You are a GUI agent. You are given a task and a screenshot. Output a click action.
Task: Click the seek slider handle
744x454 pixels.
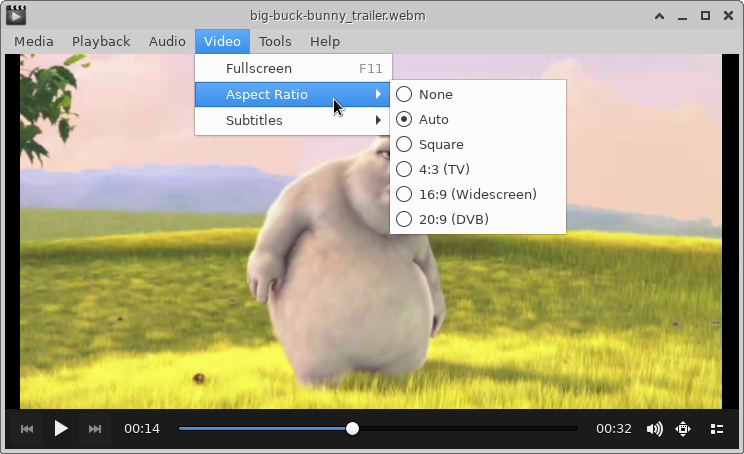(352, 429)
